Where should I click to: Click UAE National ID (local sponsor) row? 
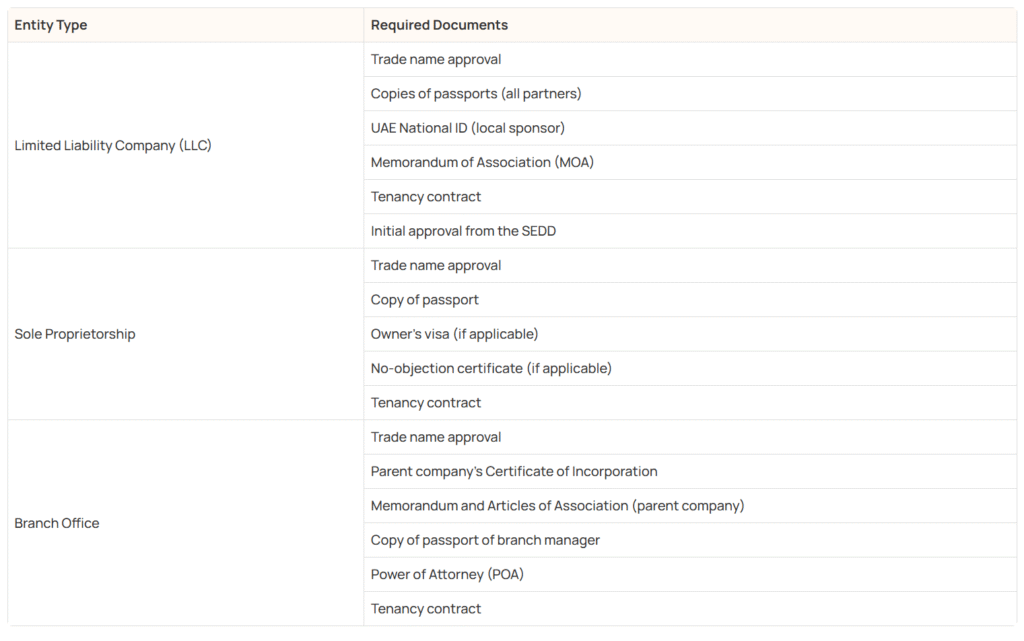pyautogui.click(x=690, y=128)
